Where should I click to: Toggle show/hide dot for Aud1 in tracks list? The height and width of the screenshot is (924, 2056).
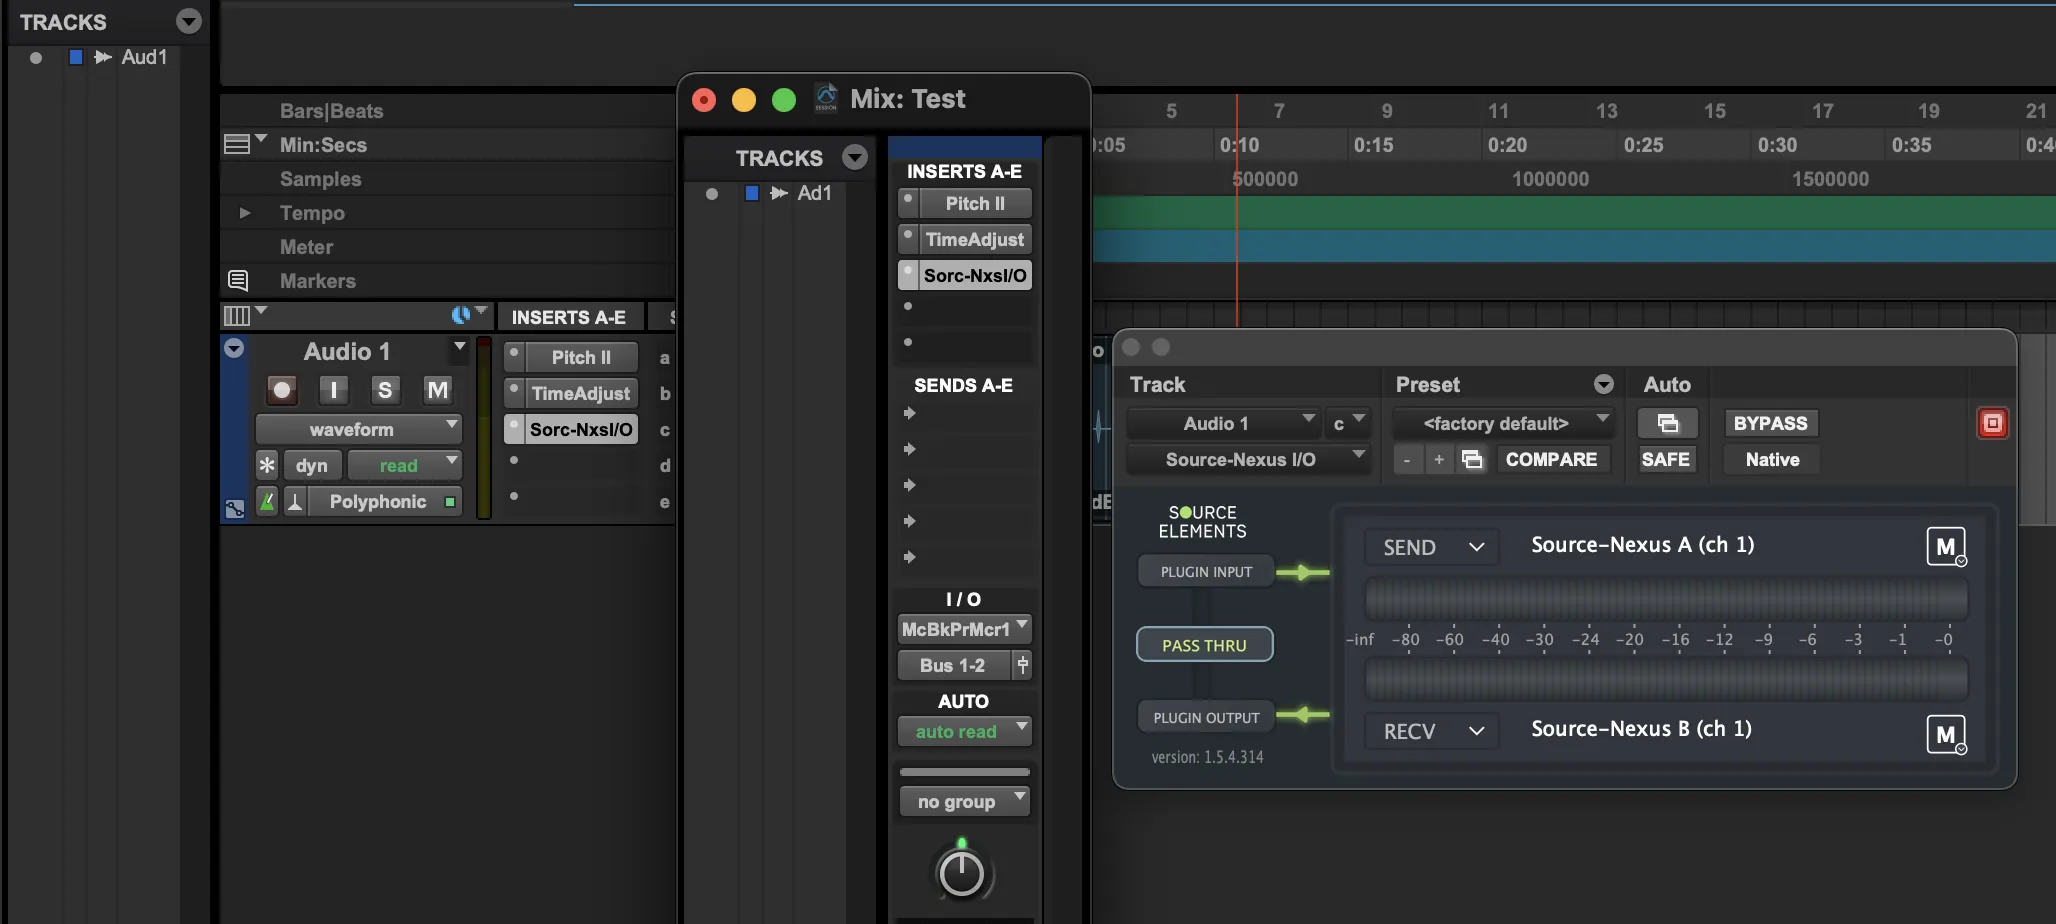pyautogui.click(x=36, y=57)
